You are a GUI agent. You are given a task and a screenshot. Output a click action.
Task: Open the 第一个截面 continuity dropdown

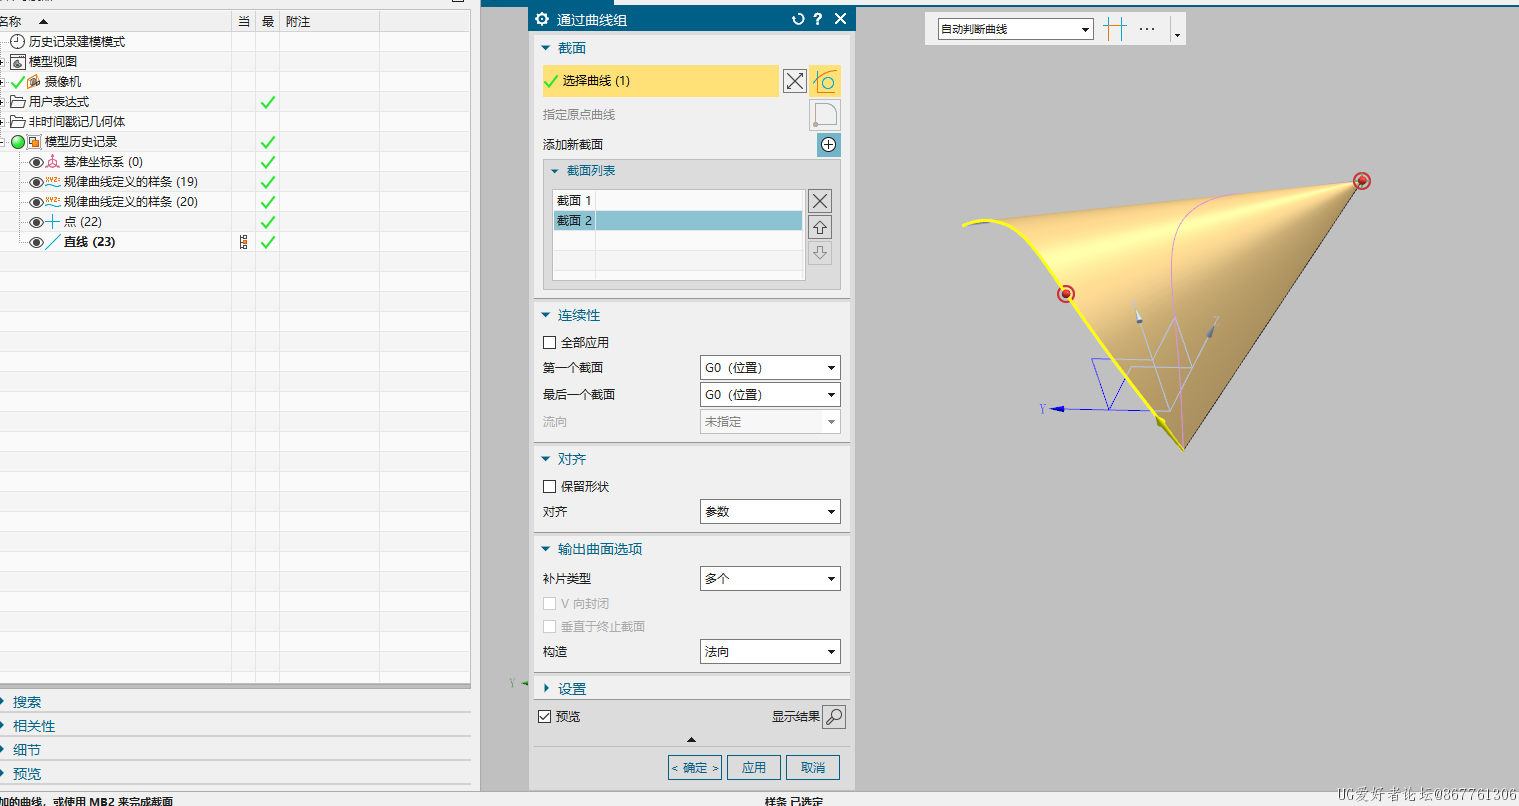pyautogui.click(x=770, y=368)
